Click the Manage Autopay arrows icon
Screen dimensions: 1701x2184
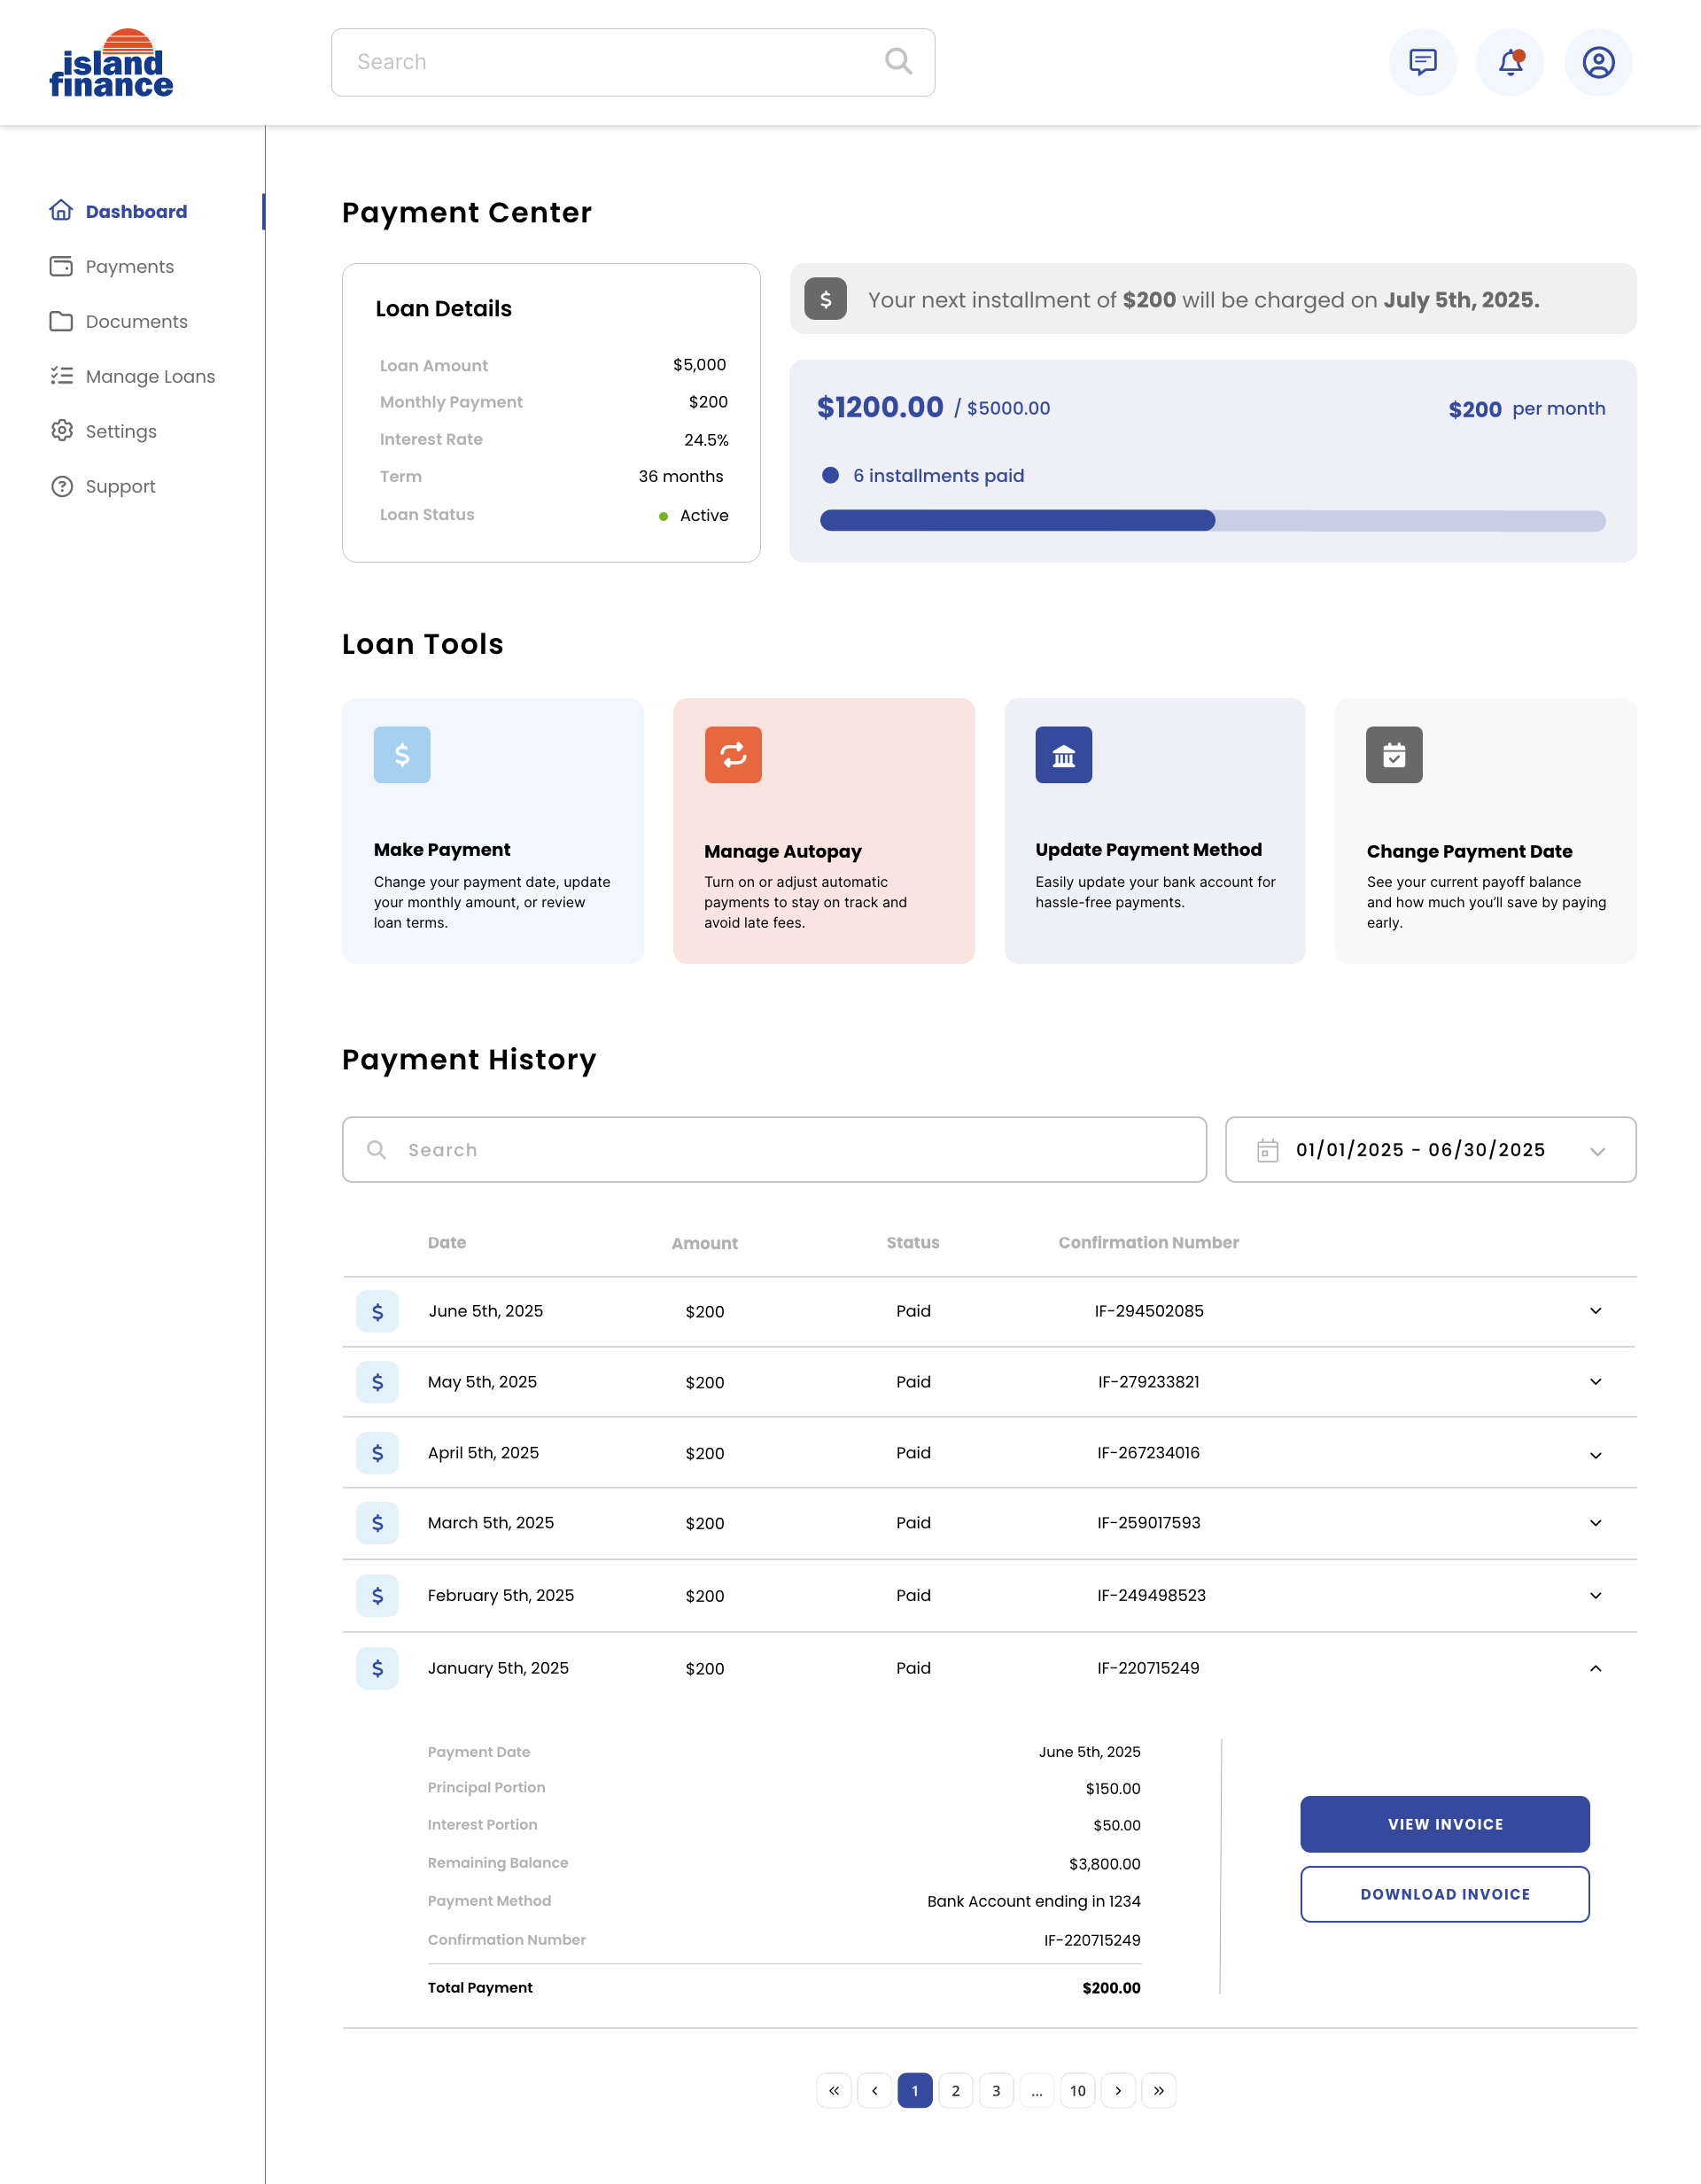(733, 754)
